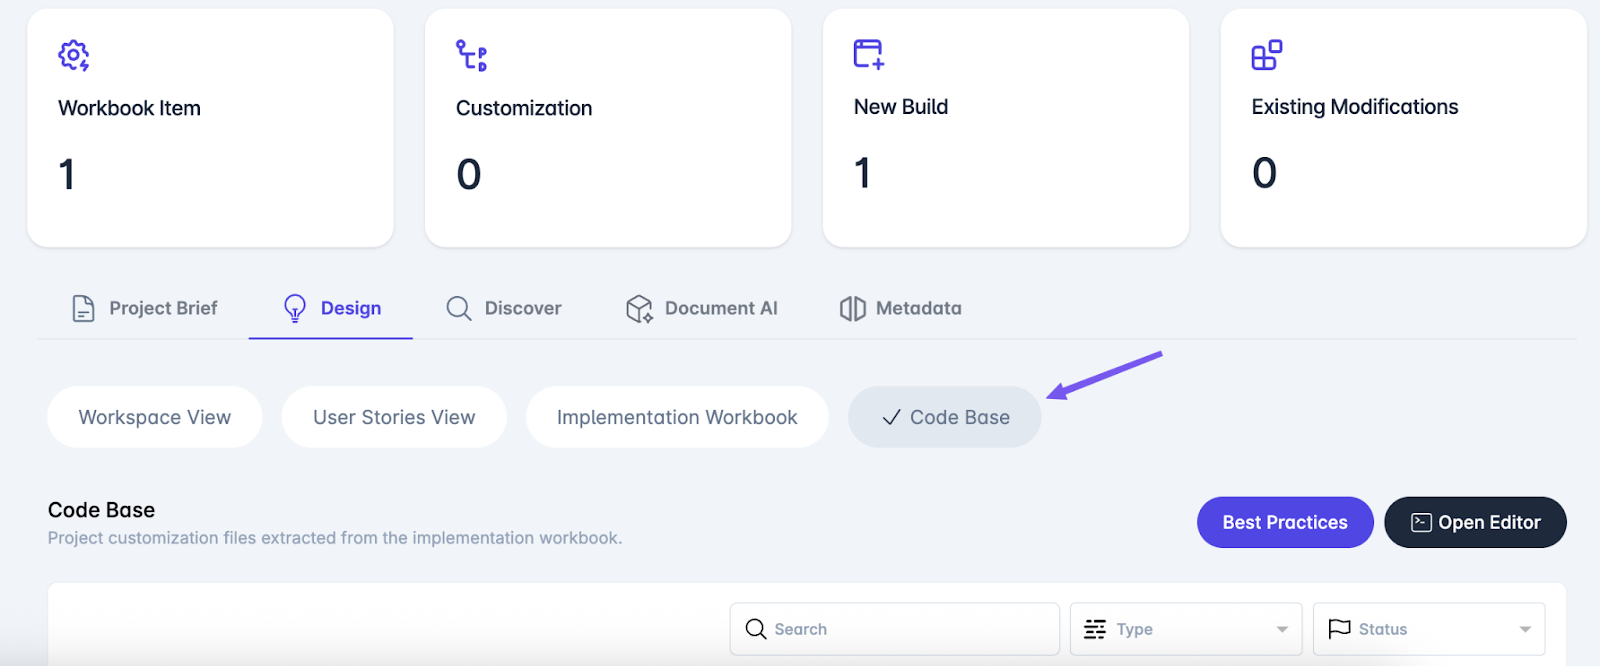Click the Document AI cube icon
1600x666 pixels.
pyautogui.click(x=639, y=309)
